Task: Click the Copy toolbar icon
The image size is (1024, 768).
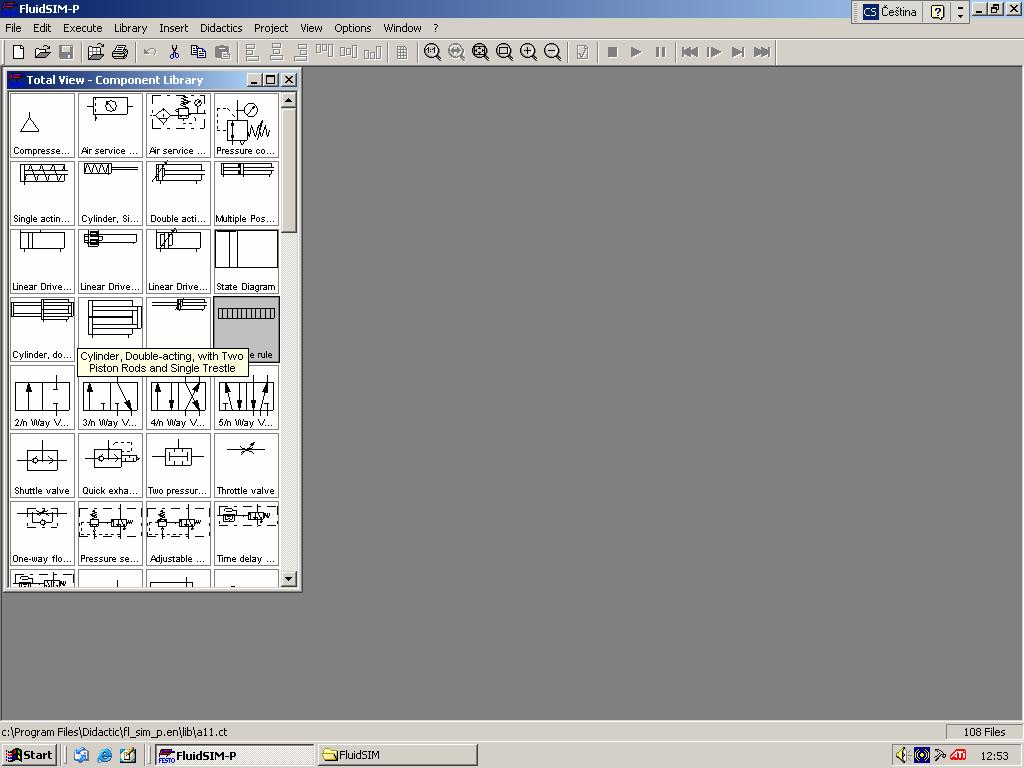Action: (198, 52)
